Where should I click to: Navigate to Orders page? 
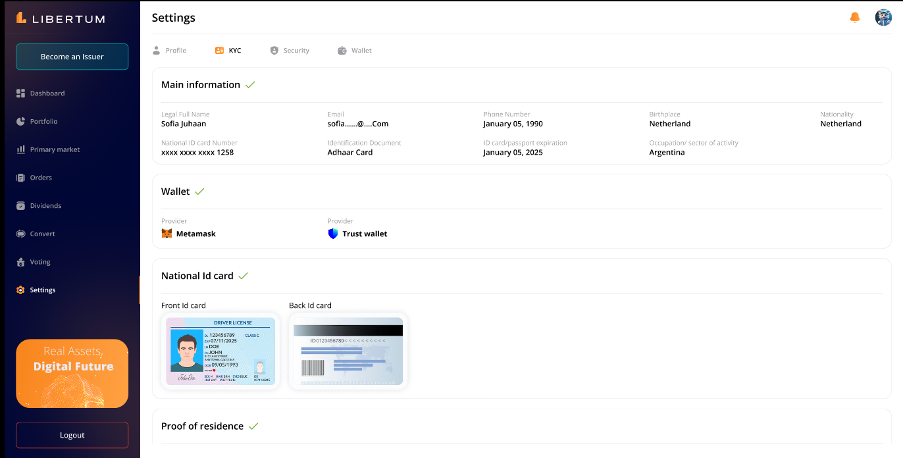[40, 177]
